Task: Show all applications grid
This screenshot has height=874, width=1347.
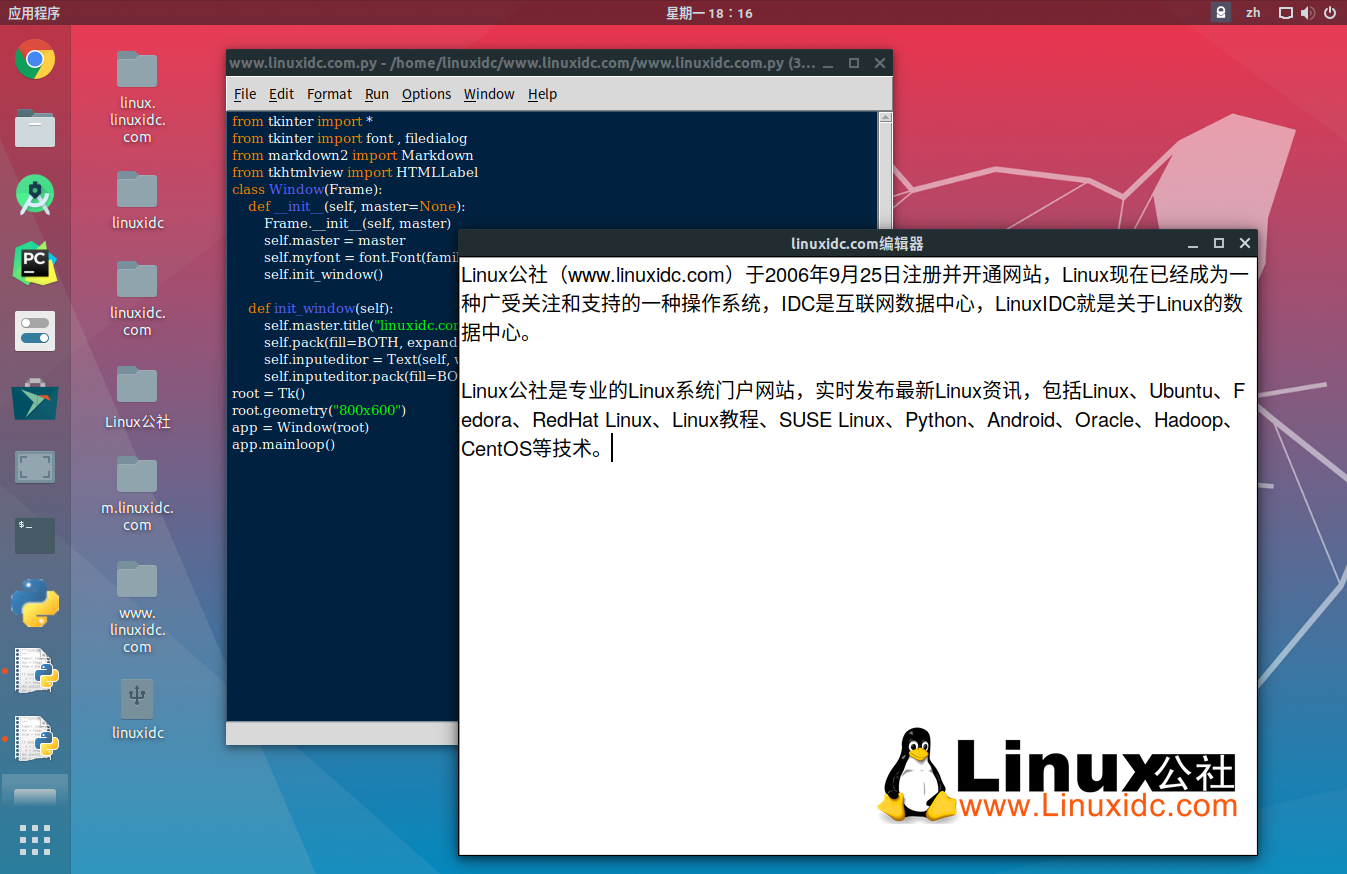Action: (x=35, y=840)
